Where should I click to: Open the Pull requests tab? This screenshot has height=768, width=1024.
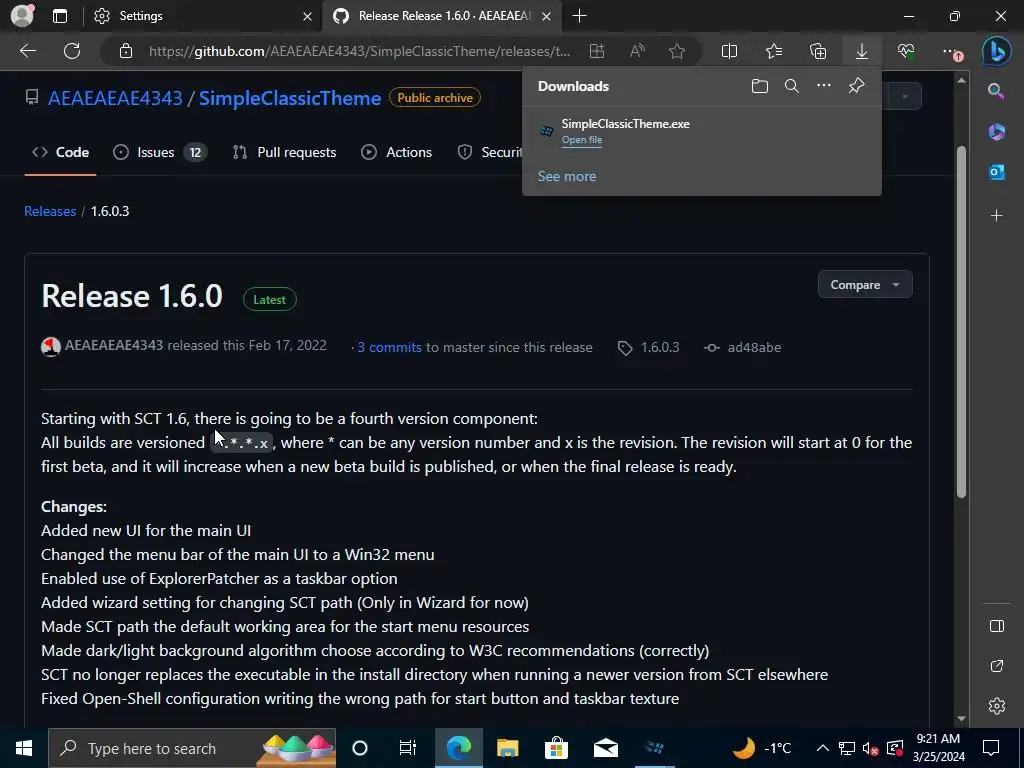(285, 152)
